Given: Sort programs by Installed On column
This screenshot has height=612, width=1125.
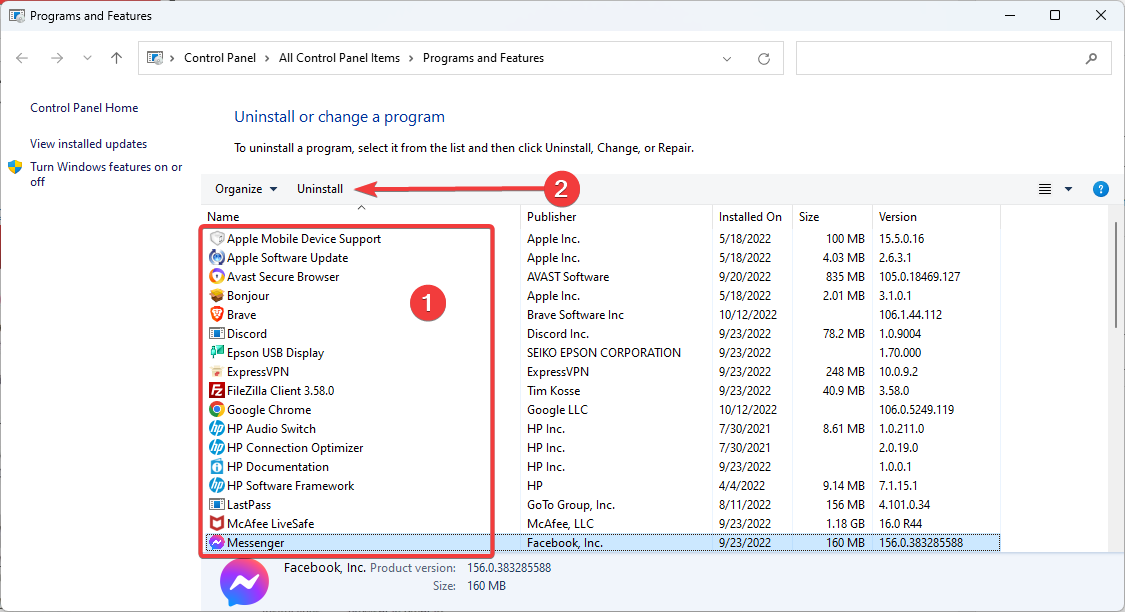Looking at the screenshot, I should tap(750, 217).
